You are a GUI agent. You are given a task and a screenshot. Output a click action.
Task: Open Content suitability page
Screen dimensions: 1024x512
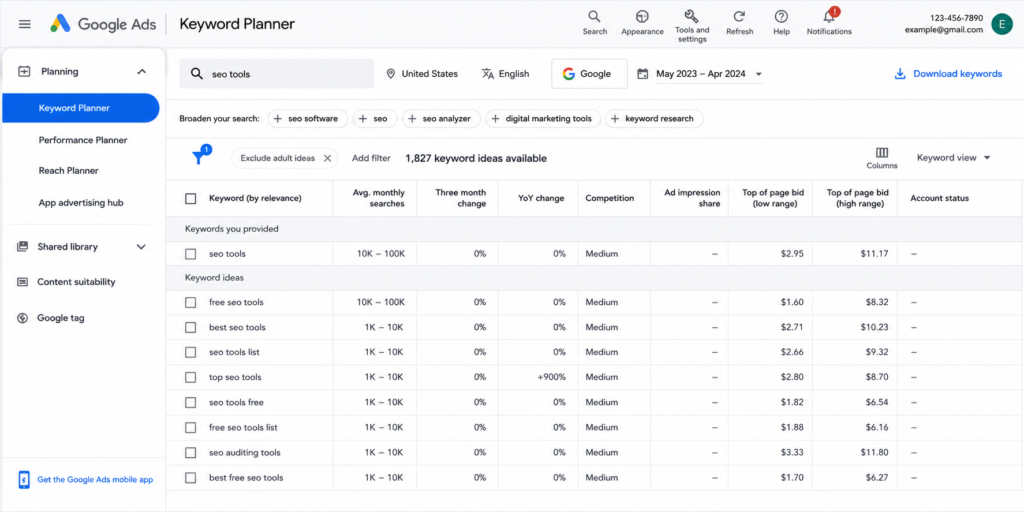pos(76,282)
